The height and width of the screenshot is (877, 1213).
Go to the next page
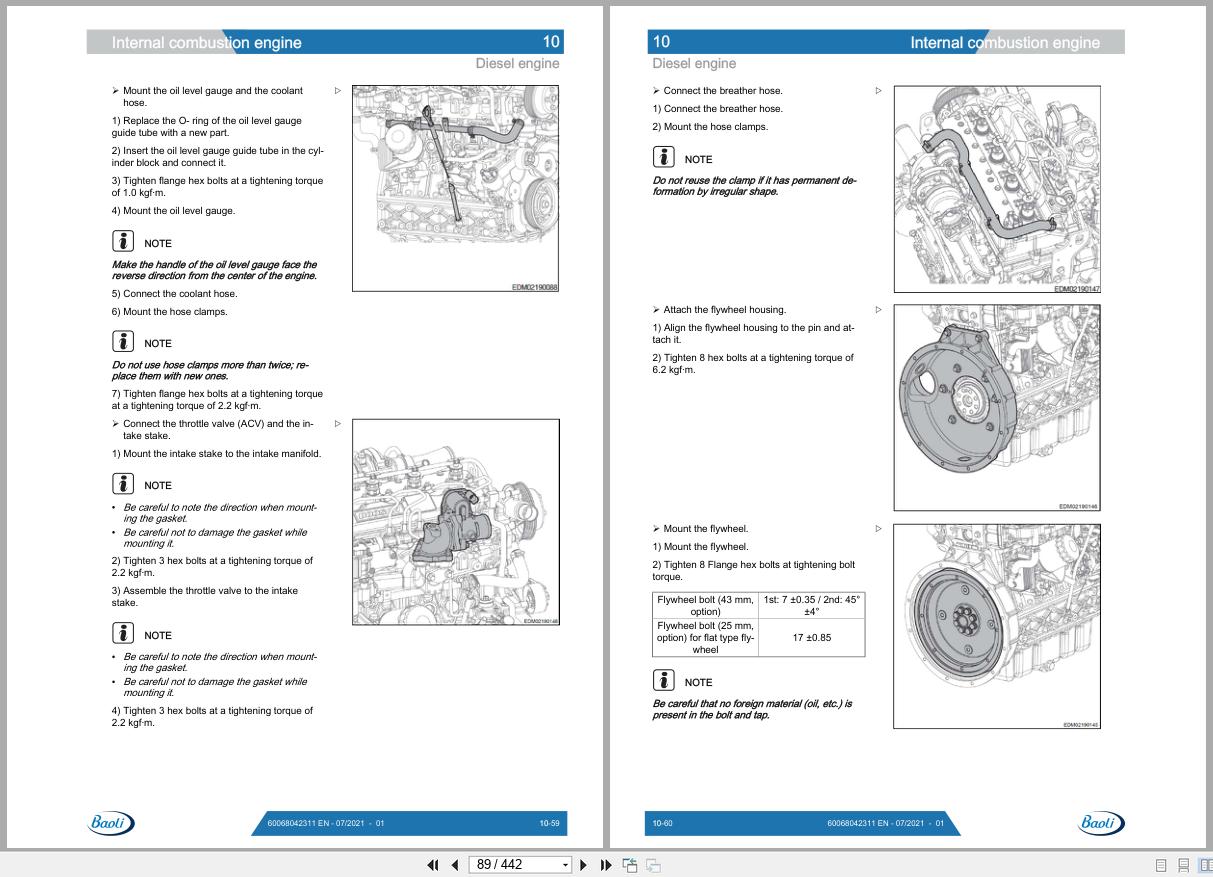tap(584, 865)
